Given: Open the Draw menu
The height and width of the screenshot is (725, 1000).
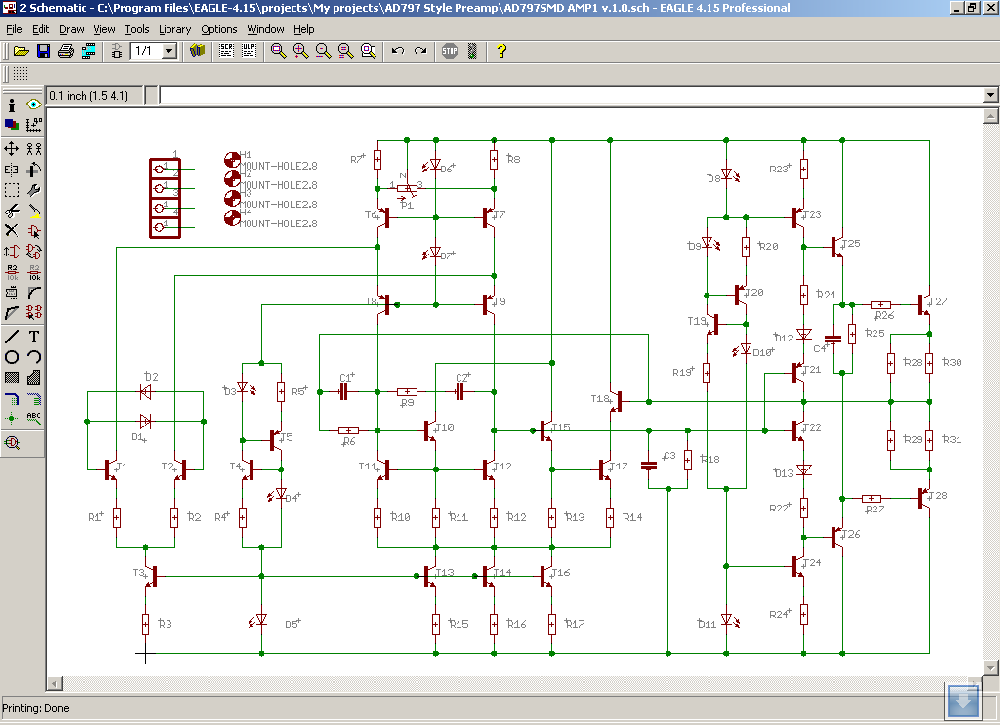Looking at the screenshot, I should (x=71, y=29).
